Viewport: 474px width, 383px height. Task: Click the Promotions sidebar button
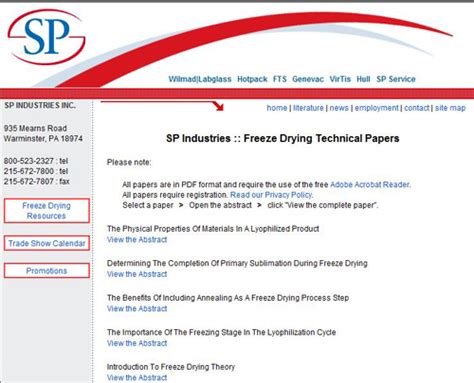pos(47,271)
